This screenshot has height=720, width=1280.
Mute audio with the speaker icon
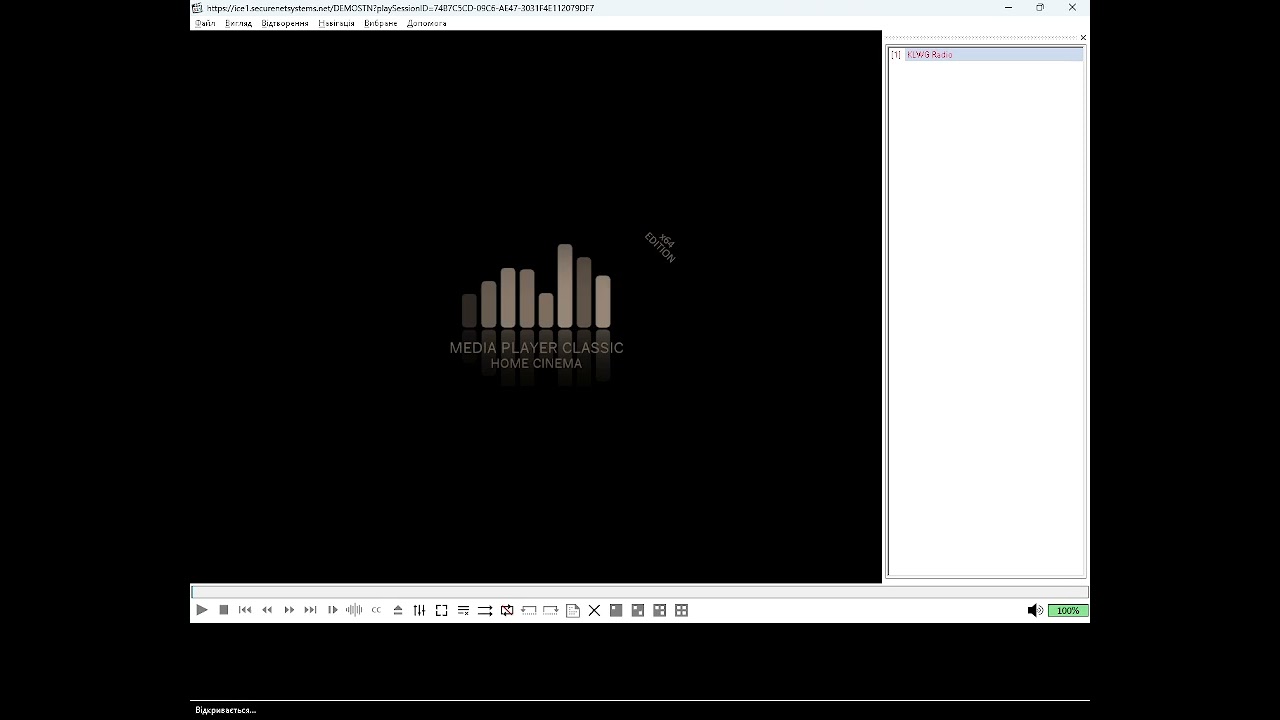tap(1035, 610)
